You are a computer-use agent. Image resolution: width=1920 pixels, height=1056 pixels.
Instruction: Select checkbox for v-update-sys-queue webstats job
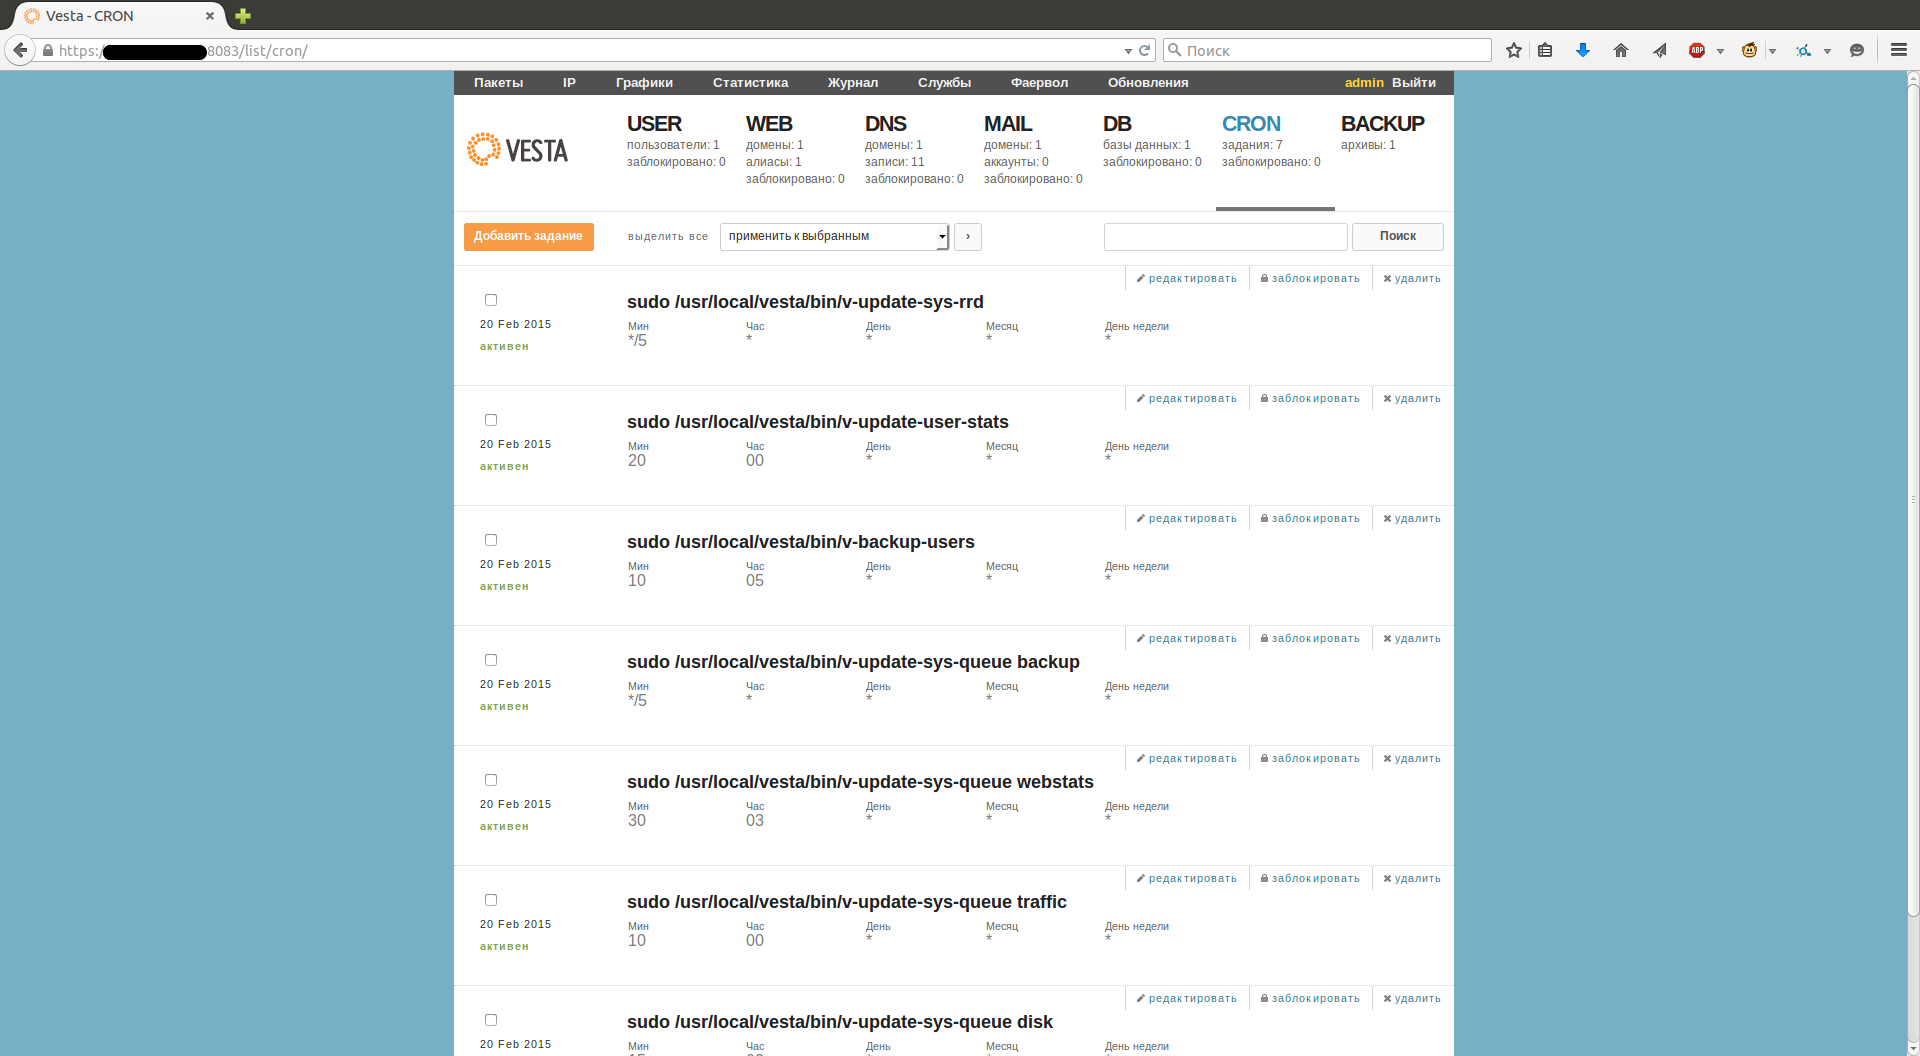point(491,780)
